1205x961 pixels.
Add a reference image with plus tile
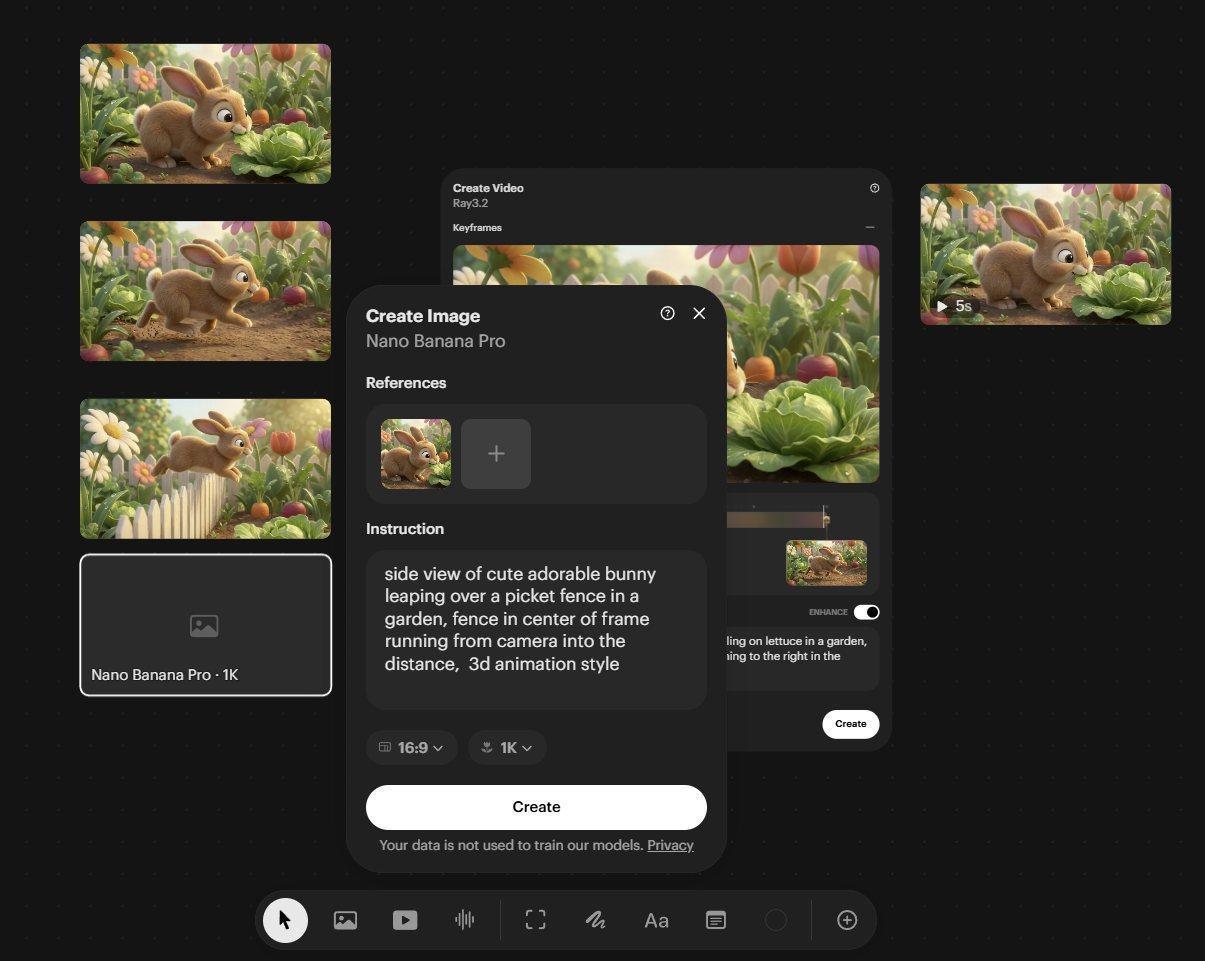(x=496, y=454)
